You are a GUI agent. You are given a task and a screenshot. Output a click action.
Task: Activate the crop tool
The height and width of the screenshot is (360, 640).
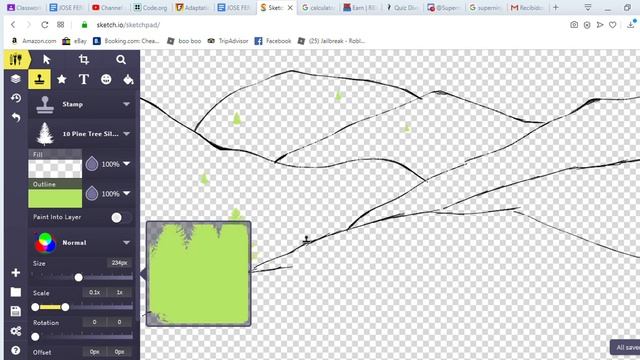(x=84, y=60)
